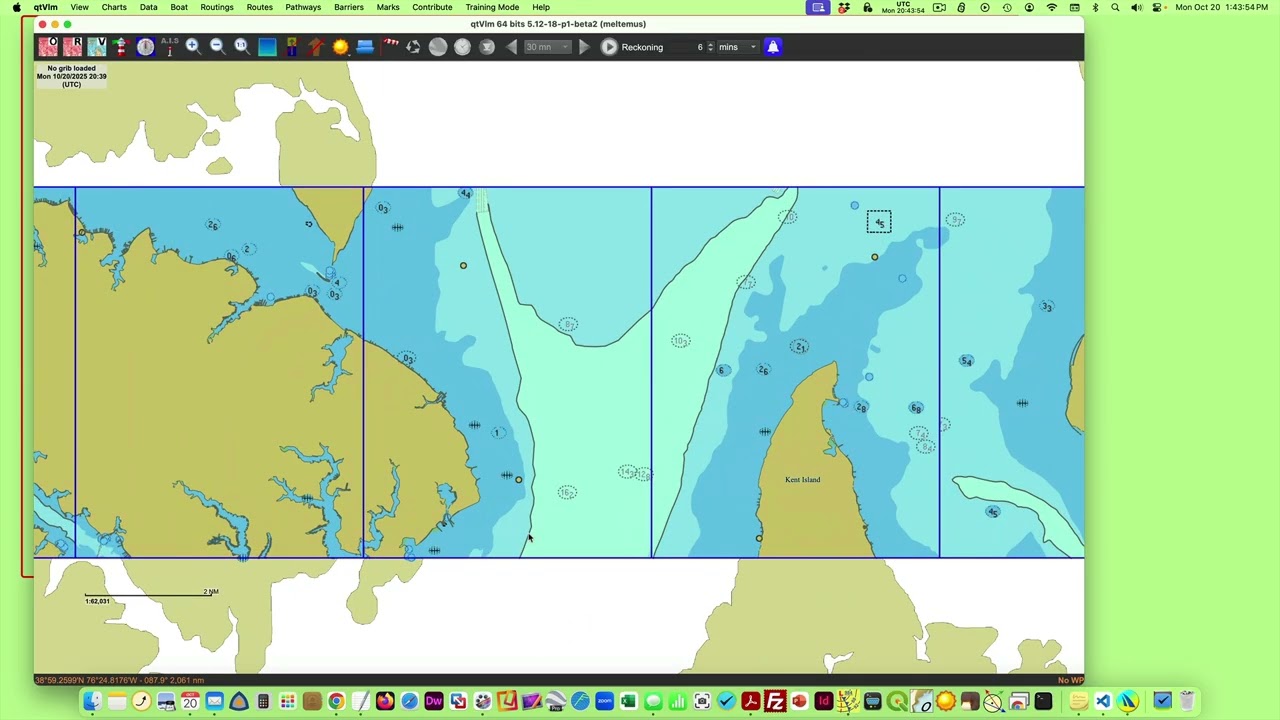Image resolution: width=1280 pixels, height=720 pixels.
Task: Open the Boat menu
Action: click(179, 7)
